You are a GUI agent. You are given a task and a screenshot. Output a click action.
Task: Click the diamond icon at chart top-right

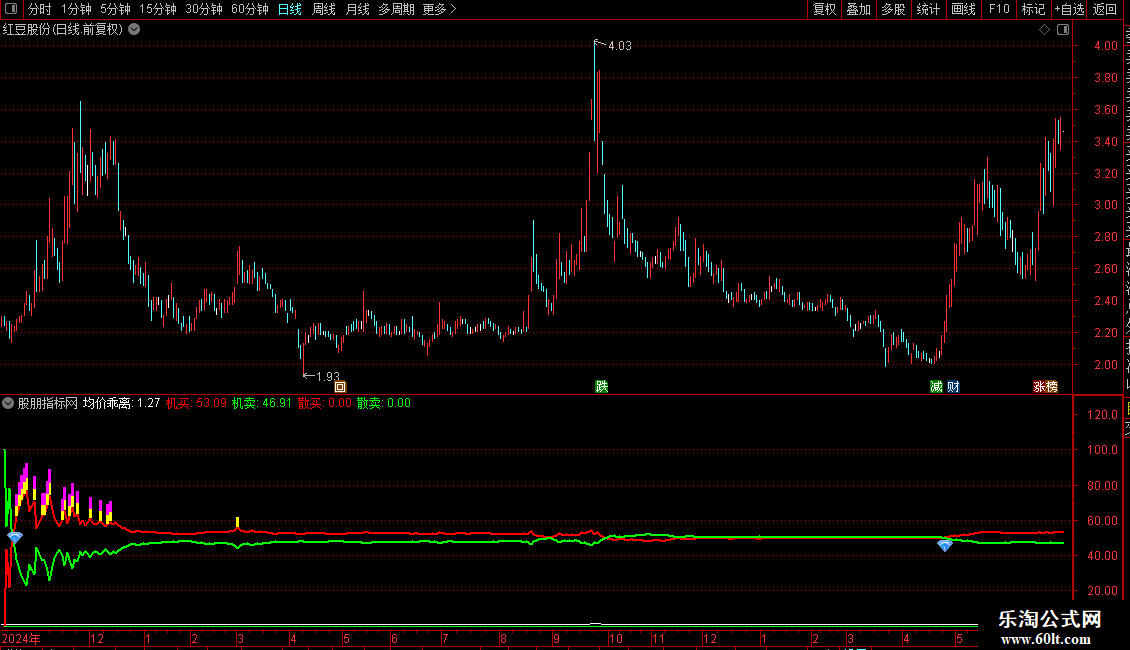1044,30
